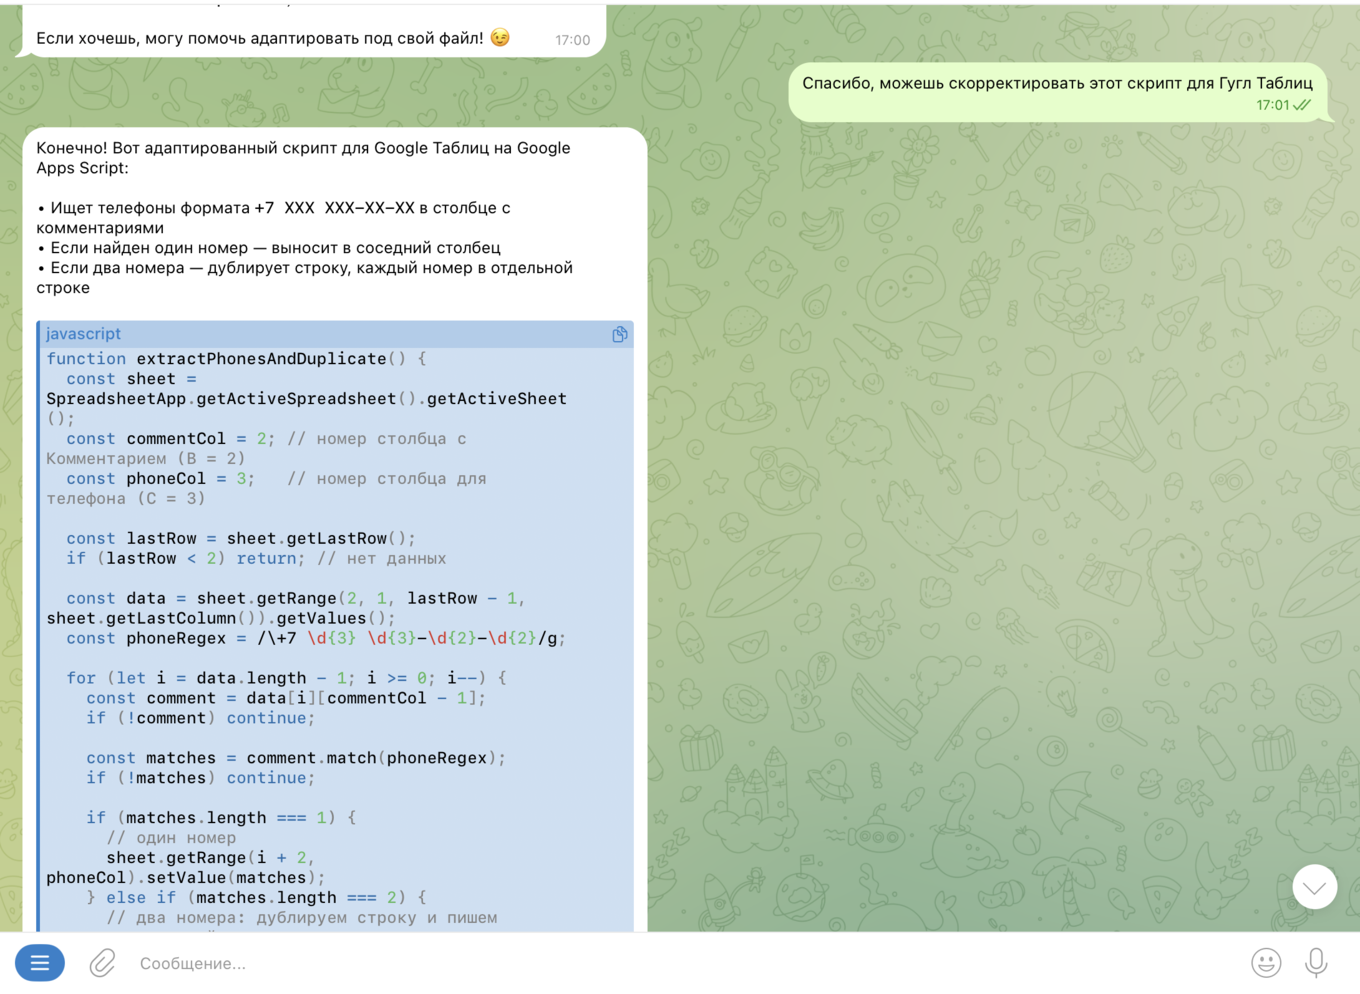The height and width of the screenshot is (994, 1360).
Task: Focus the Сообщение... message field
Action: (x=685, y=963)
